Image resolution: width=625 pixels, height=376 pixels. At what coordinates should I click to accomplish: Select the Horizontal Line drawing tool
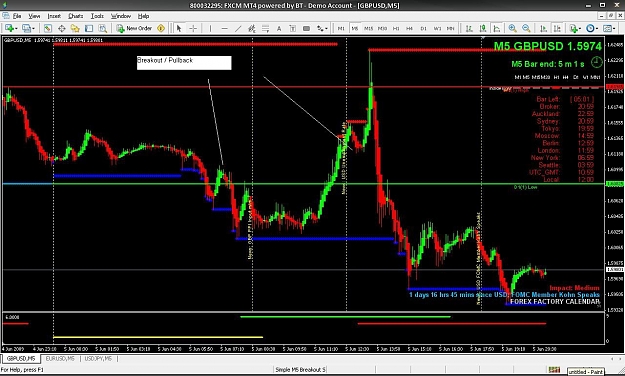[224, 28]
